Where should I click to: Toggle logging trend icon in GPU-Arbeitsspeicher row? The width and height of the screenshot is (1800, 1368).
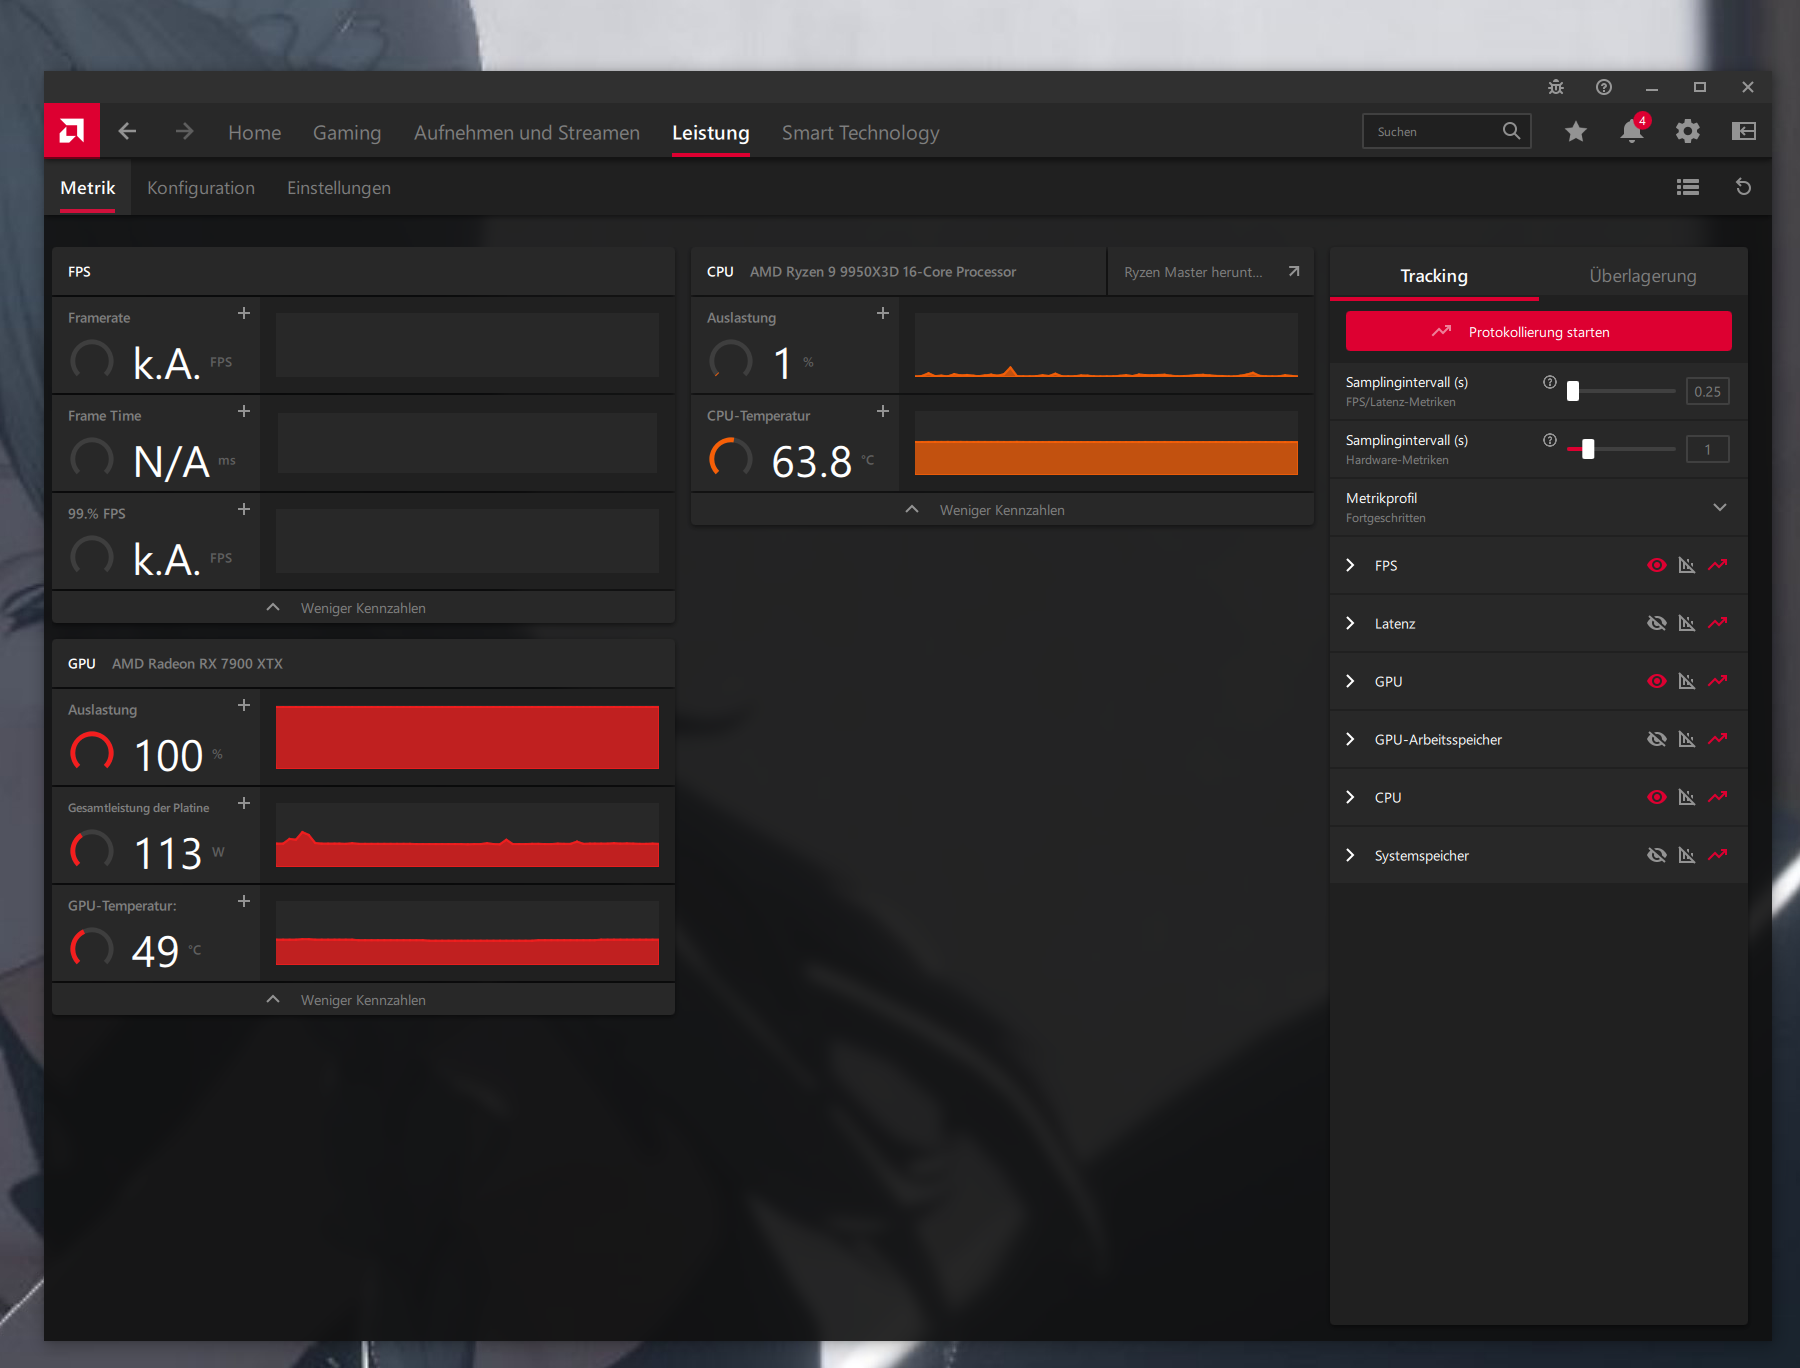coord(1718,739)
